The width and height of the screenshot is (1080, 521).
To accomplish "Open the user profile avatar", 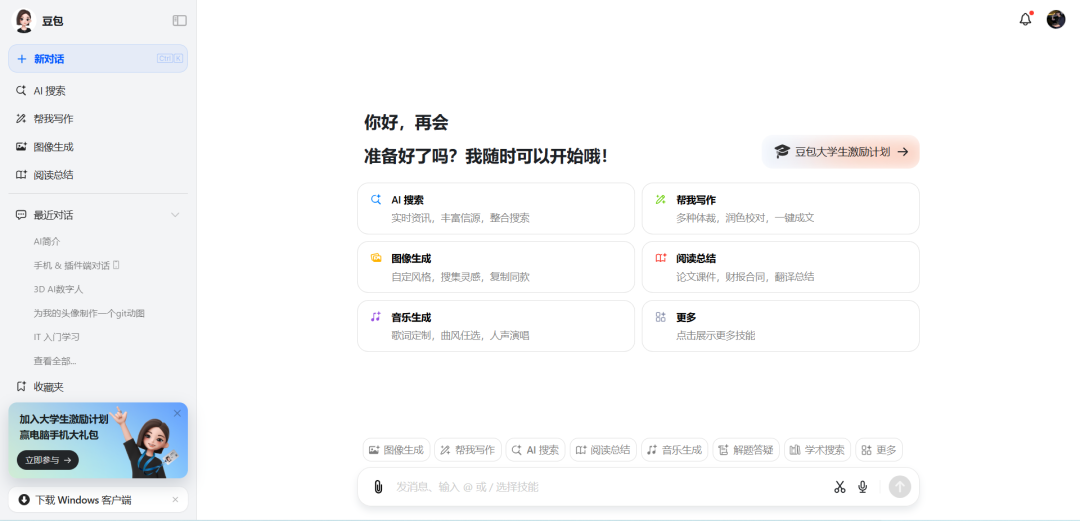I will (1056, 19).
